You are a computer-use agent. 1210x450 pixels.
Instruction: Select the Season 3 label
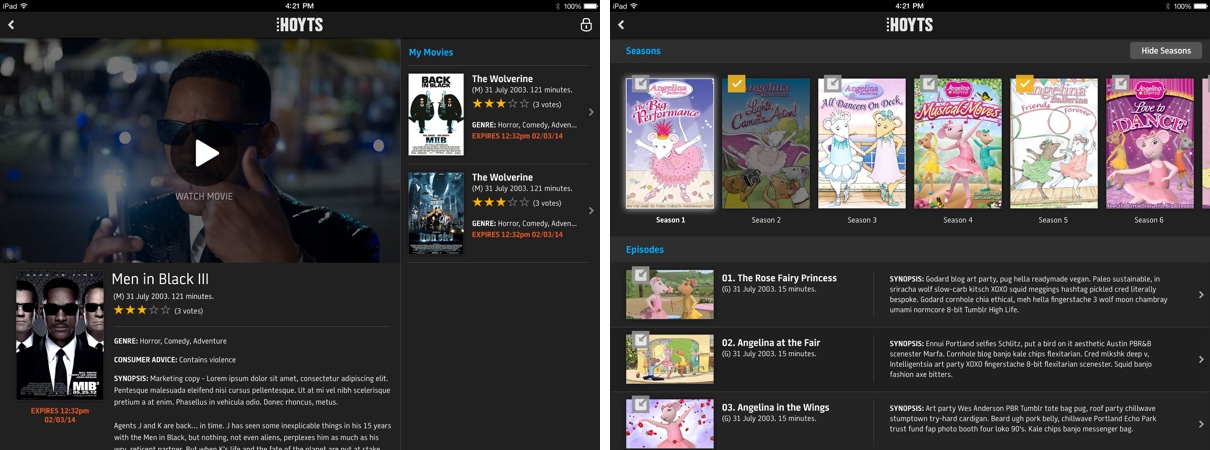861,220
